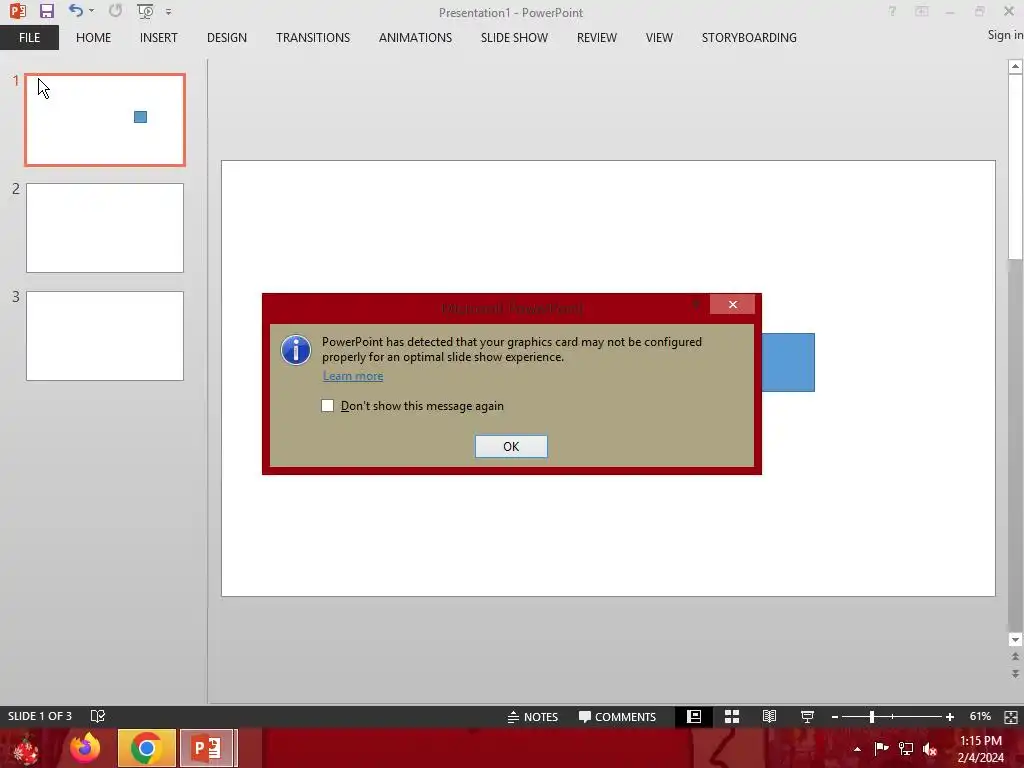The height and width of the screenshot is (768, 1024).
Task: Show hidden system tray icons arrow
Action: pyautogui.click(x=857, y=749)
